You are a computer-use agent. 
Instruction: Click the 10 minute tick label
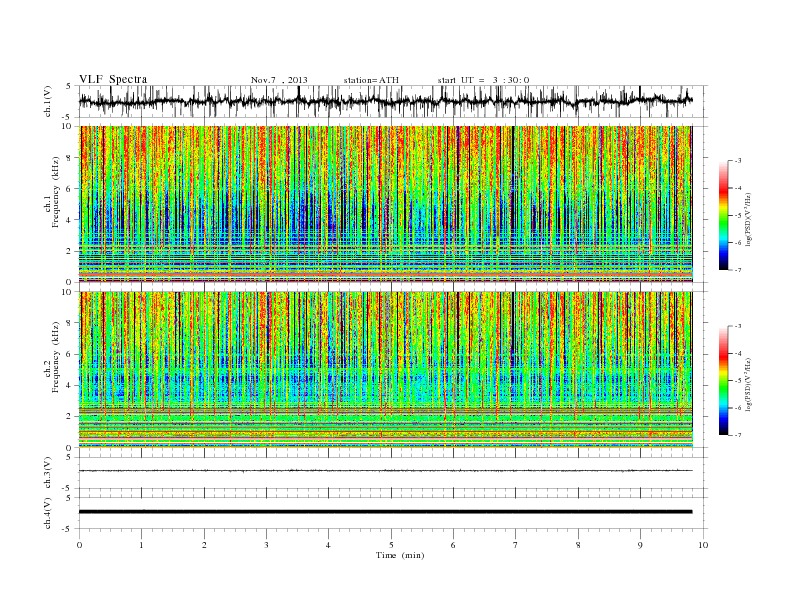703,545
